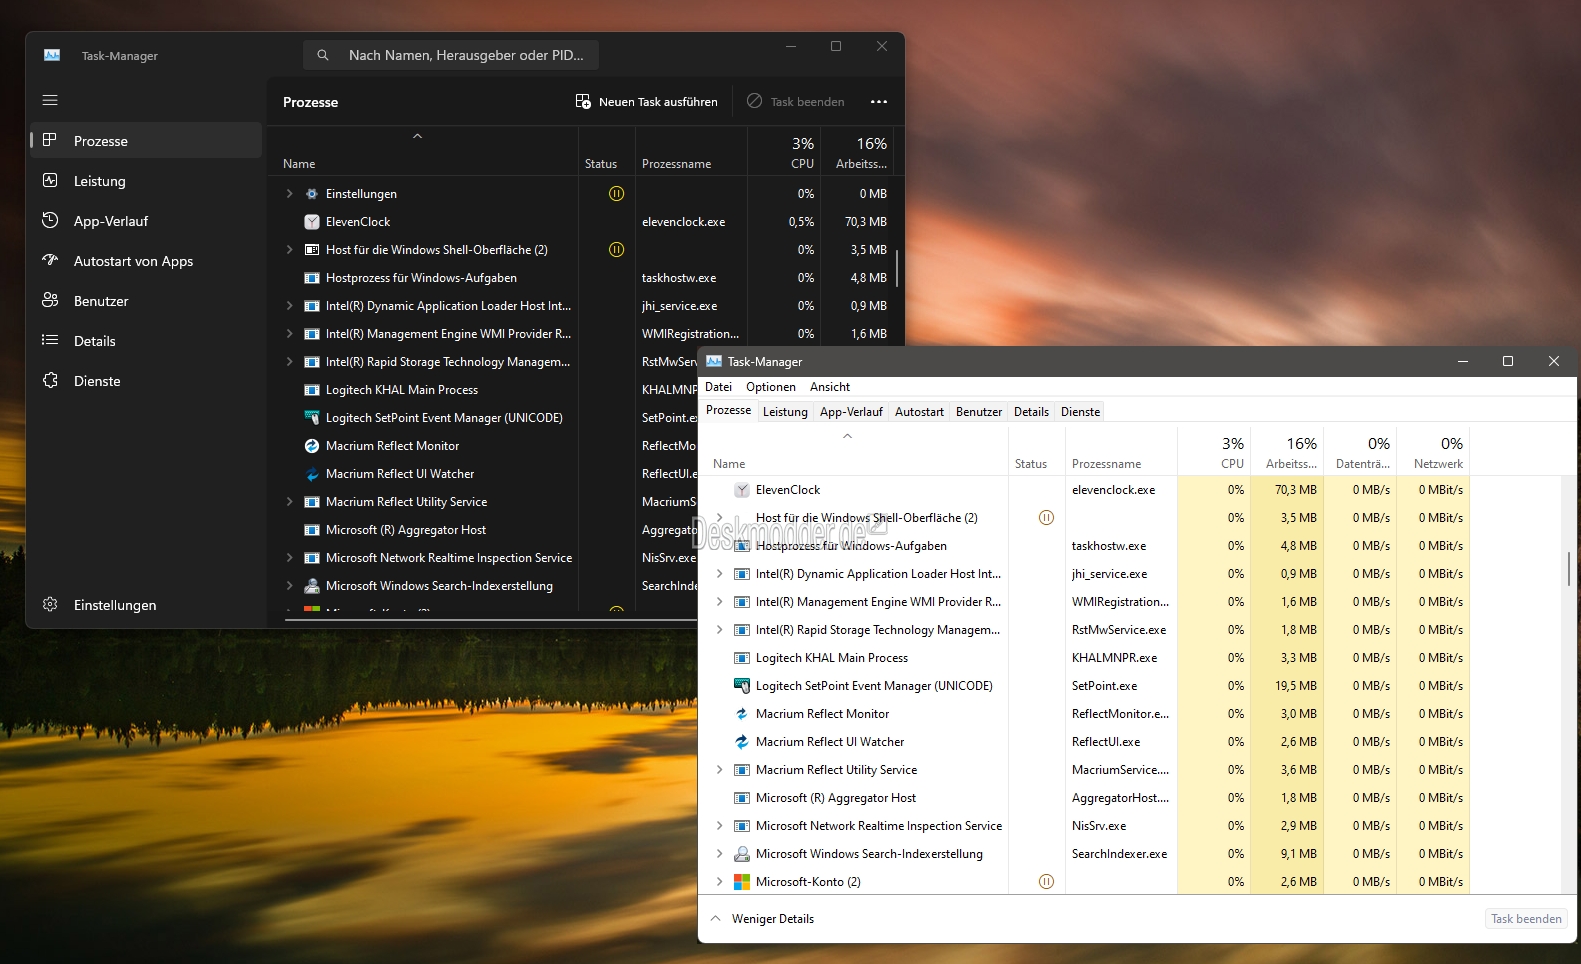This screenshot has height=964, width=1581.
Task: Click Macrium Reflect Monitor icon in dark list
Action: [x=312, y=446]
